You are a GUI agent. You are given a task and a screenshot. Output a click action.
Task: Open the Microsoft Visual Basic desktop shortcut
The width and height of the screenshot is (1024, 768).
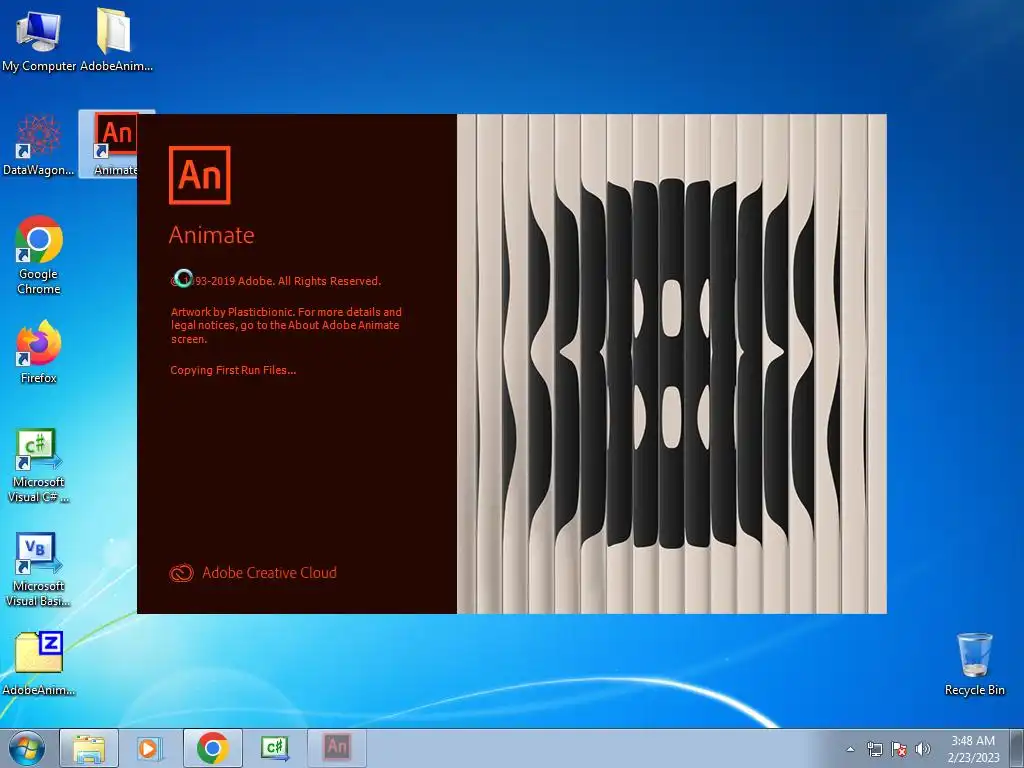39,569
